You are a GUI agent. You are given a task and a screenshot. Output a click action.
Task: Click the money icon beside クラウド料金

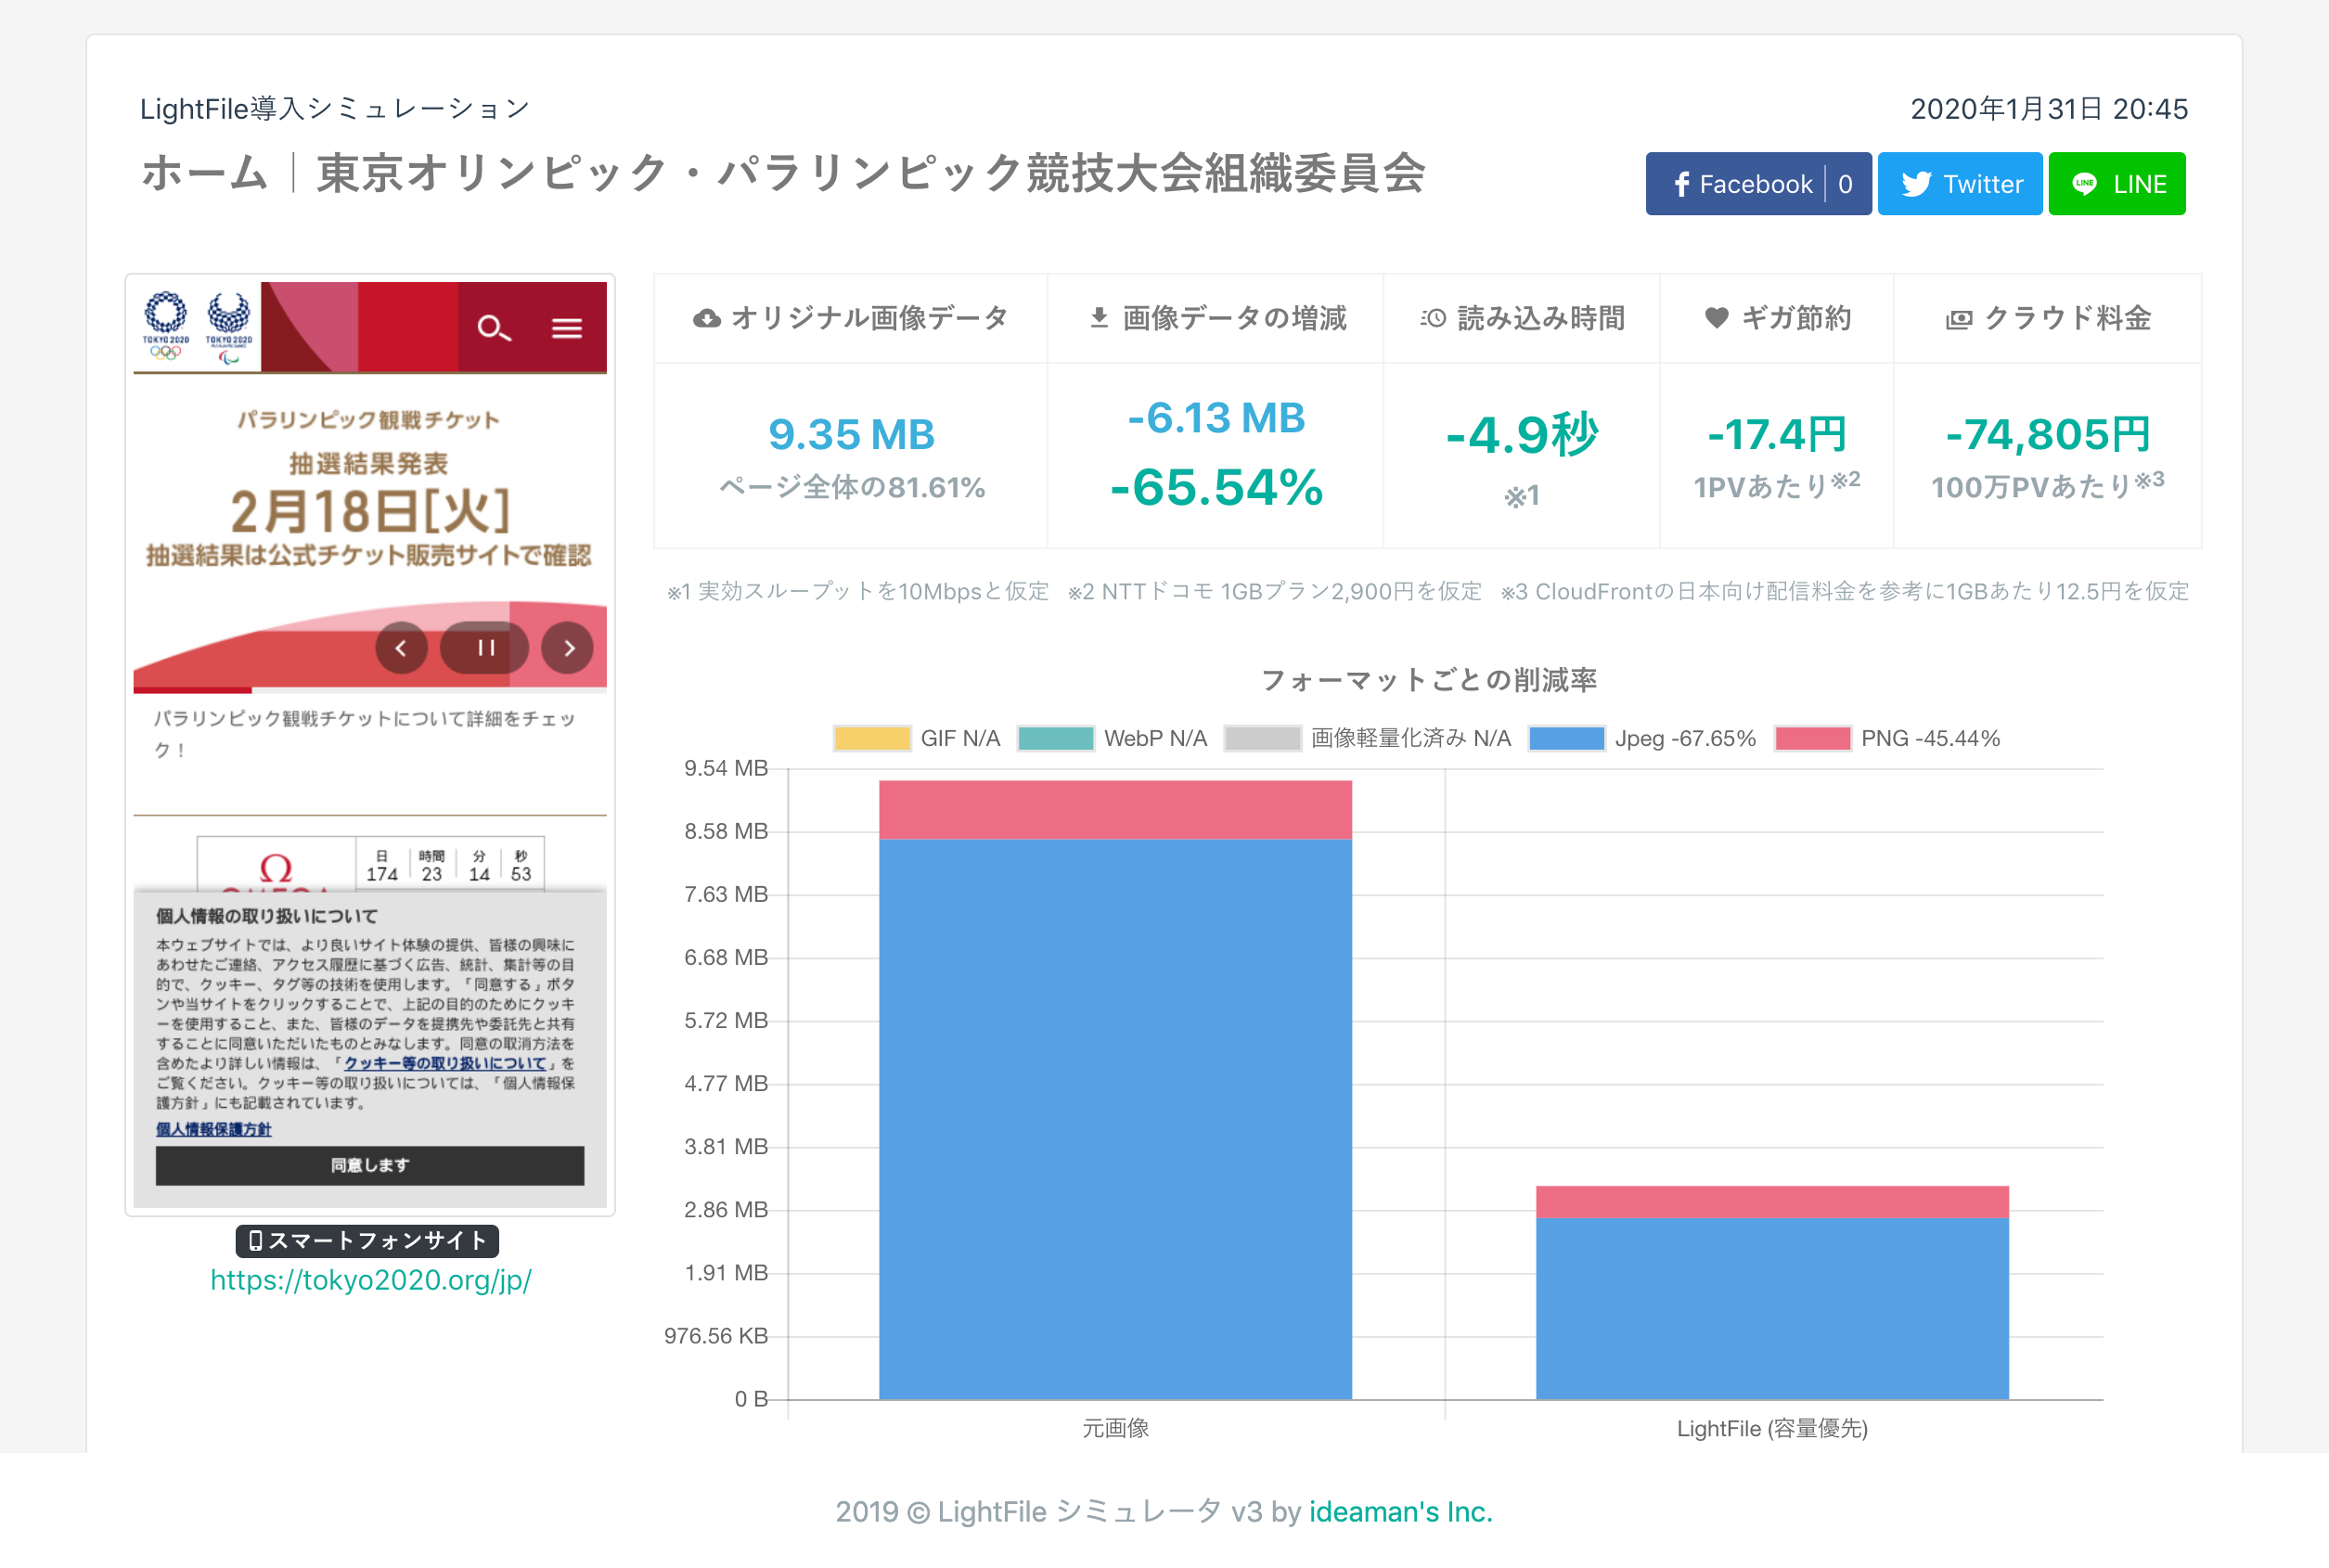click(x=1959, y=319)
